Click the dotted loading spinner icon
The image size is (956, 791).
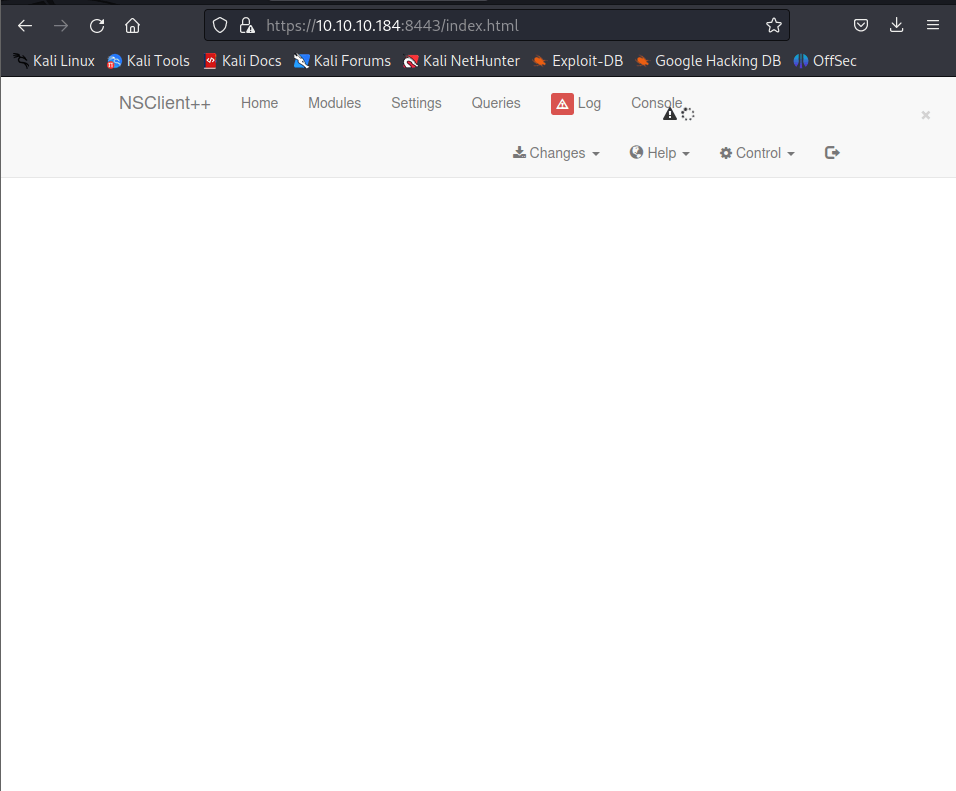pos(688,114)
